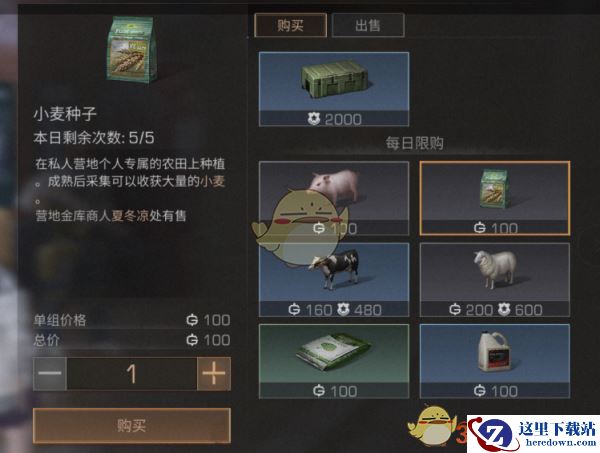The width and height of the screenshot is (600, 453).
Task: Select the pink pig item
Action: (x=334, y=198)
